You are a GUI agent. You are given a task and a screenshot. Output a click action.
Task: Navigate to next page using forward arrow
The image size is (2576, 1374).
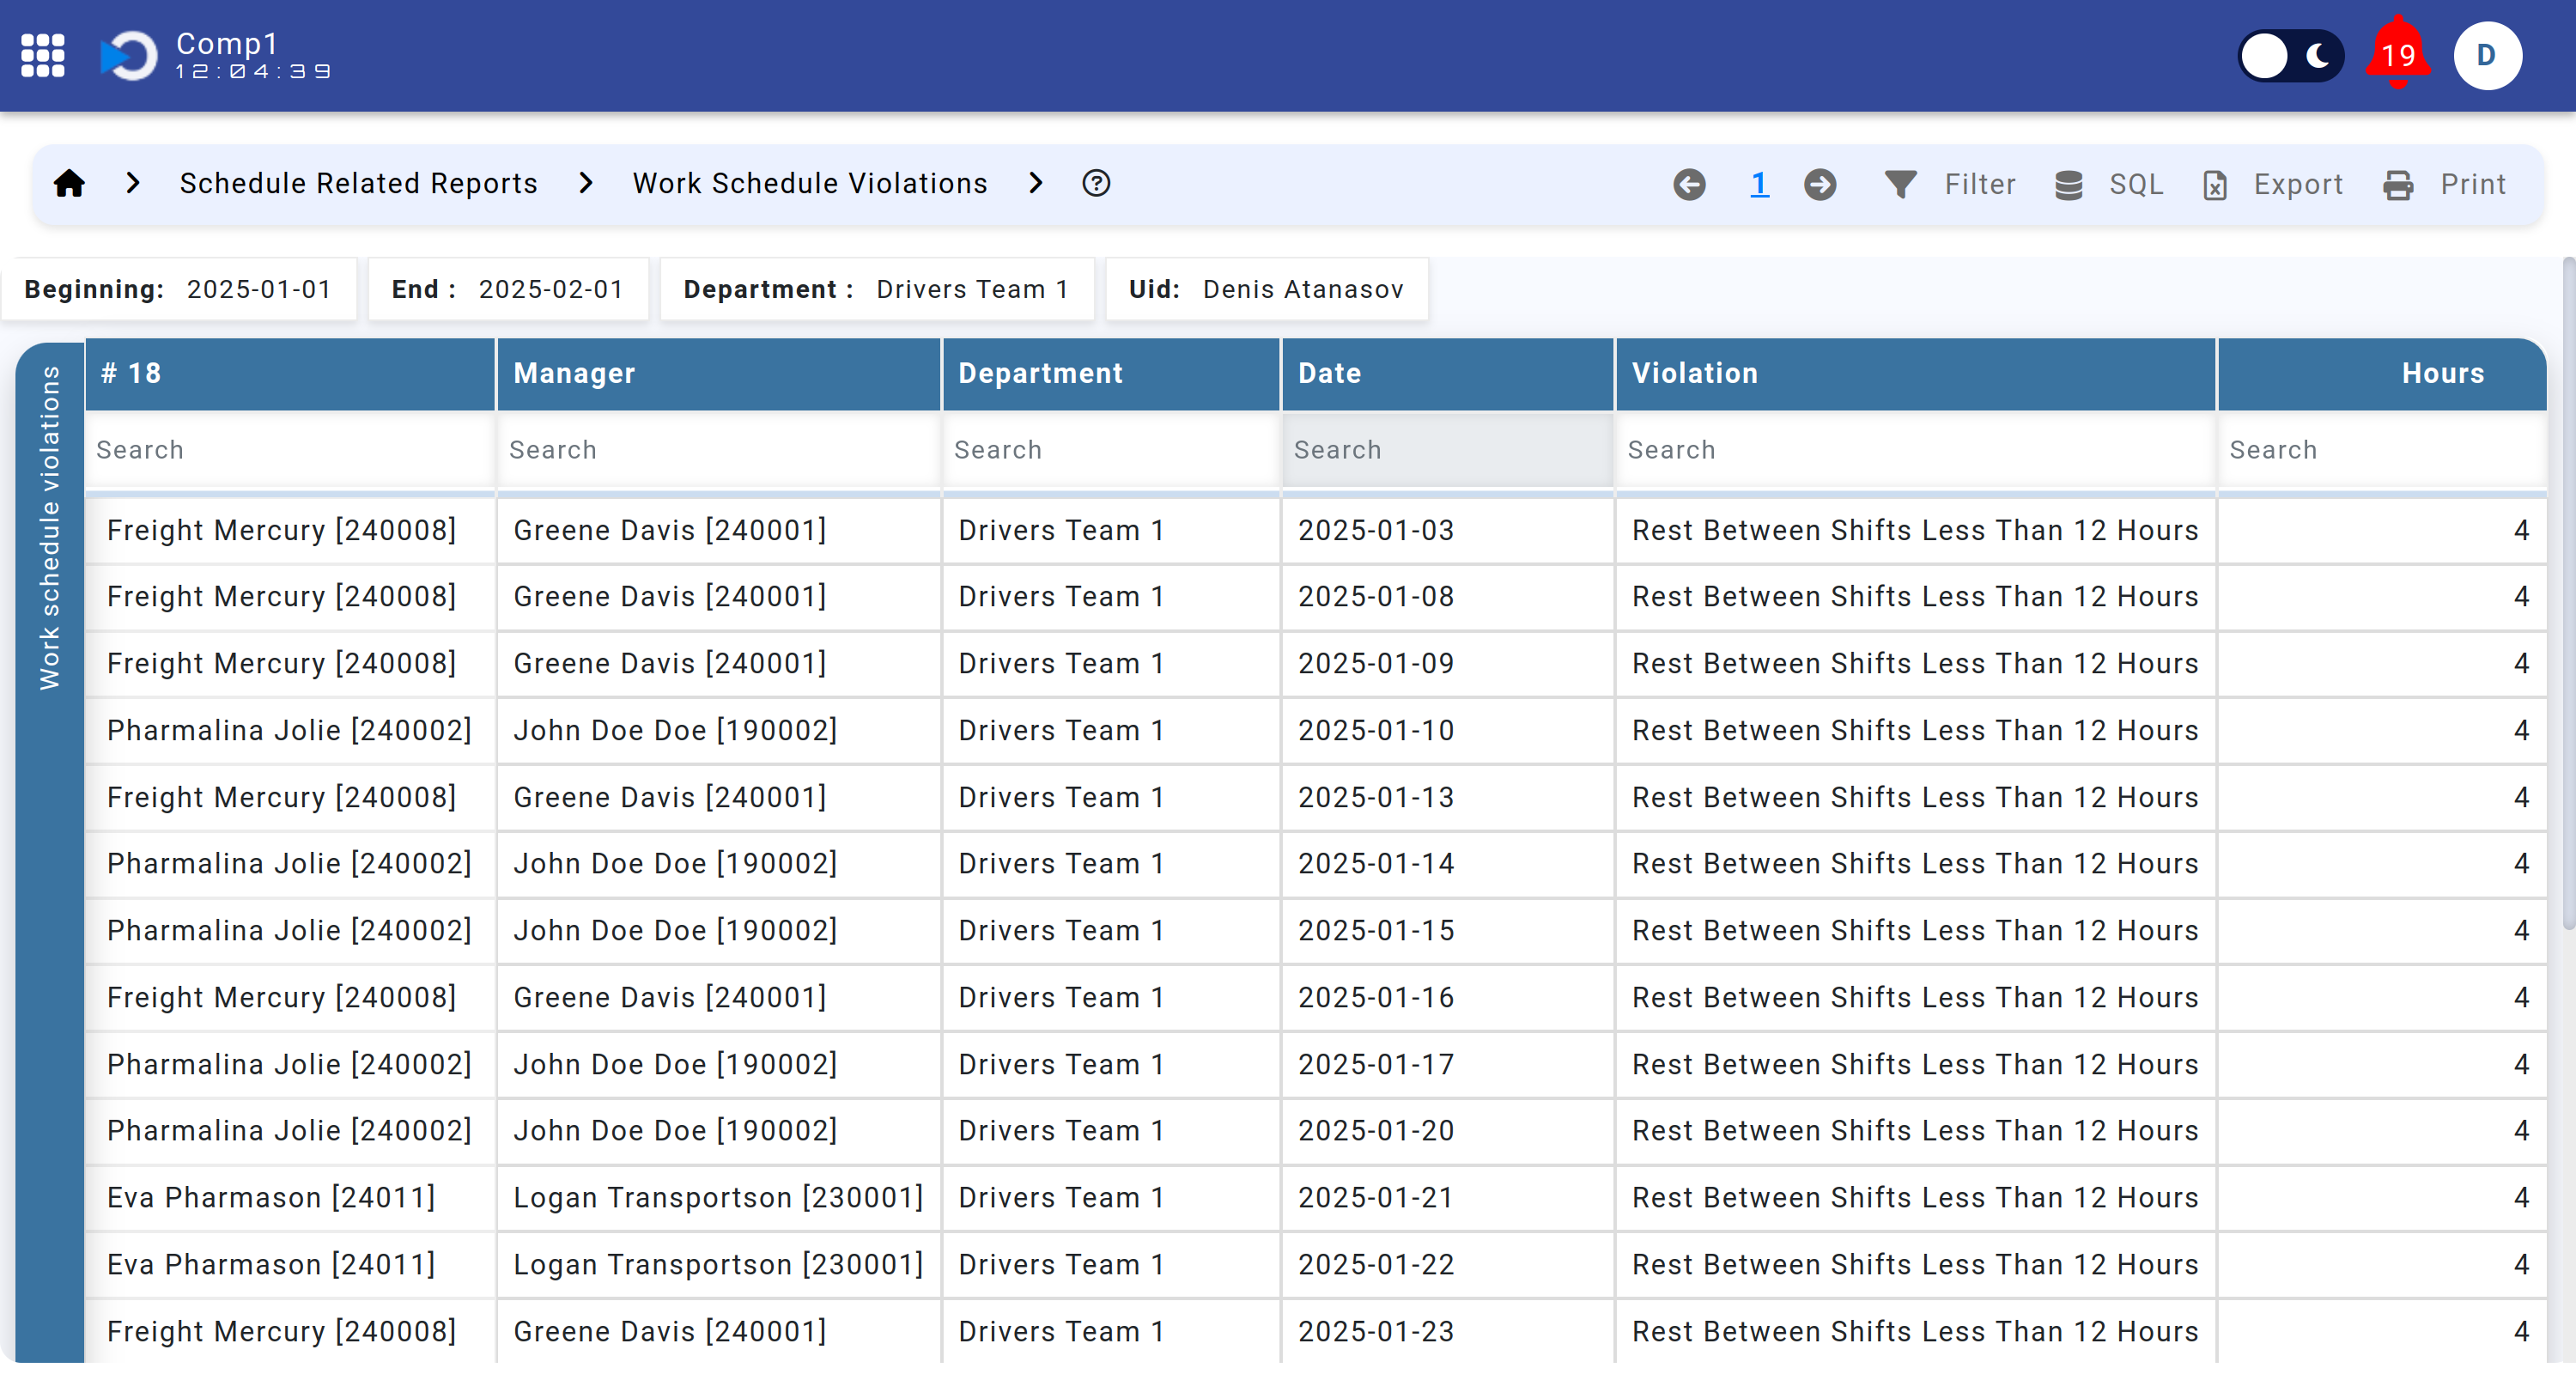[x=1820, y=184]
